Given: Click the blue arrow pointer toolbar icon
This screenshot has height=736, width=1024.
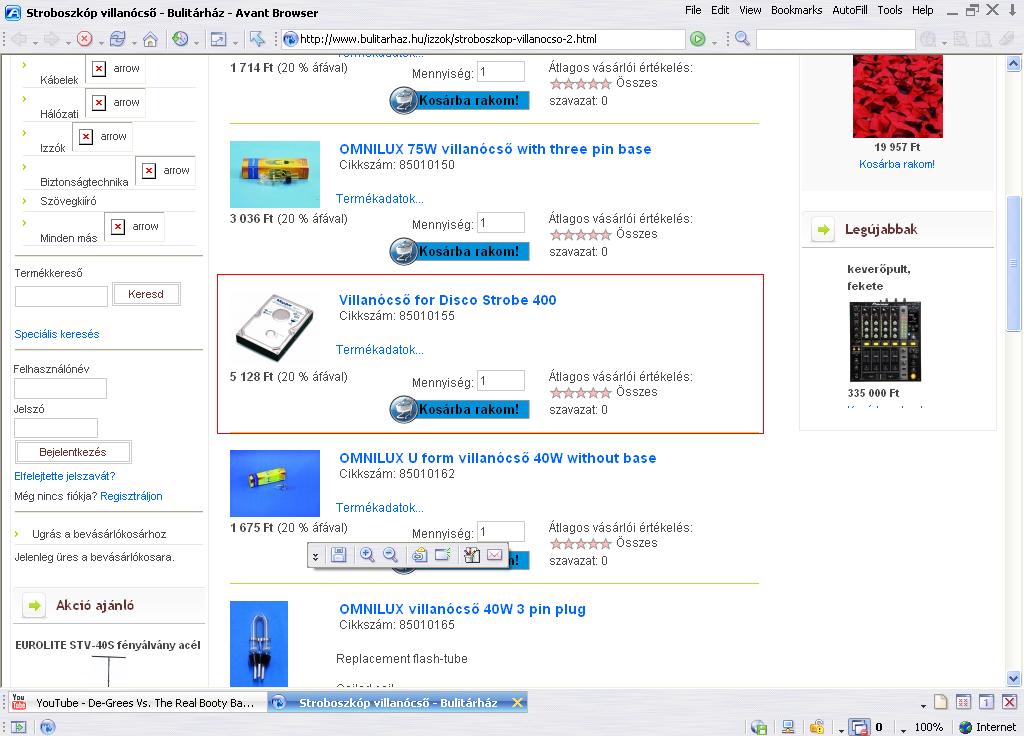Looking at the screenshot, I should pyautogui.click(x=257, y=39).
